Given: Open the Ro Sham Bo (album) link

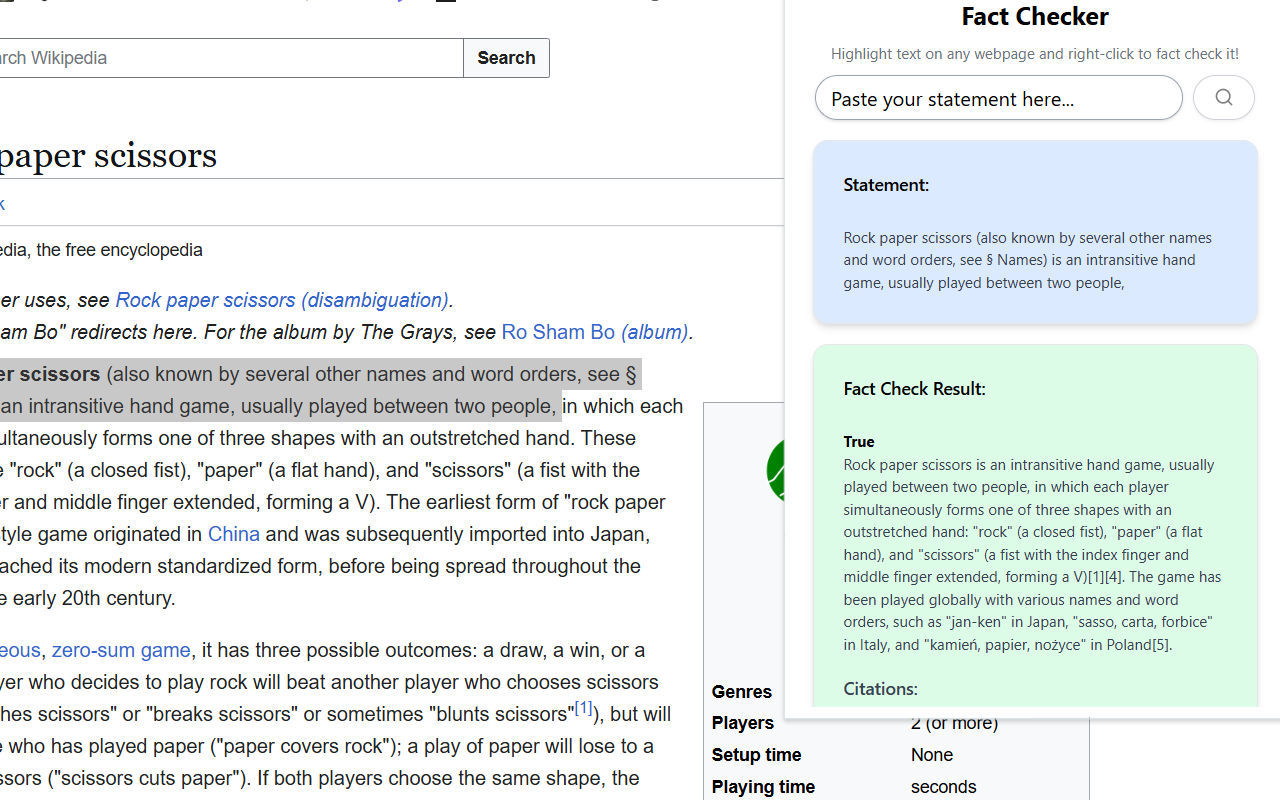Looking at the screenshot, I should [595, 332].
